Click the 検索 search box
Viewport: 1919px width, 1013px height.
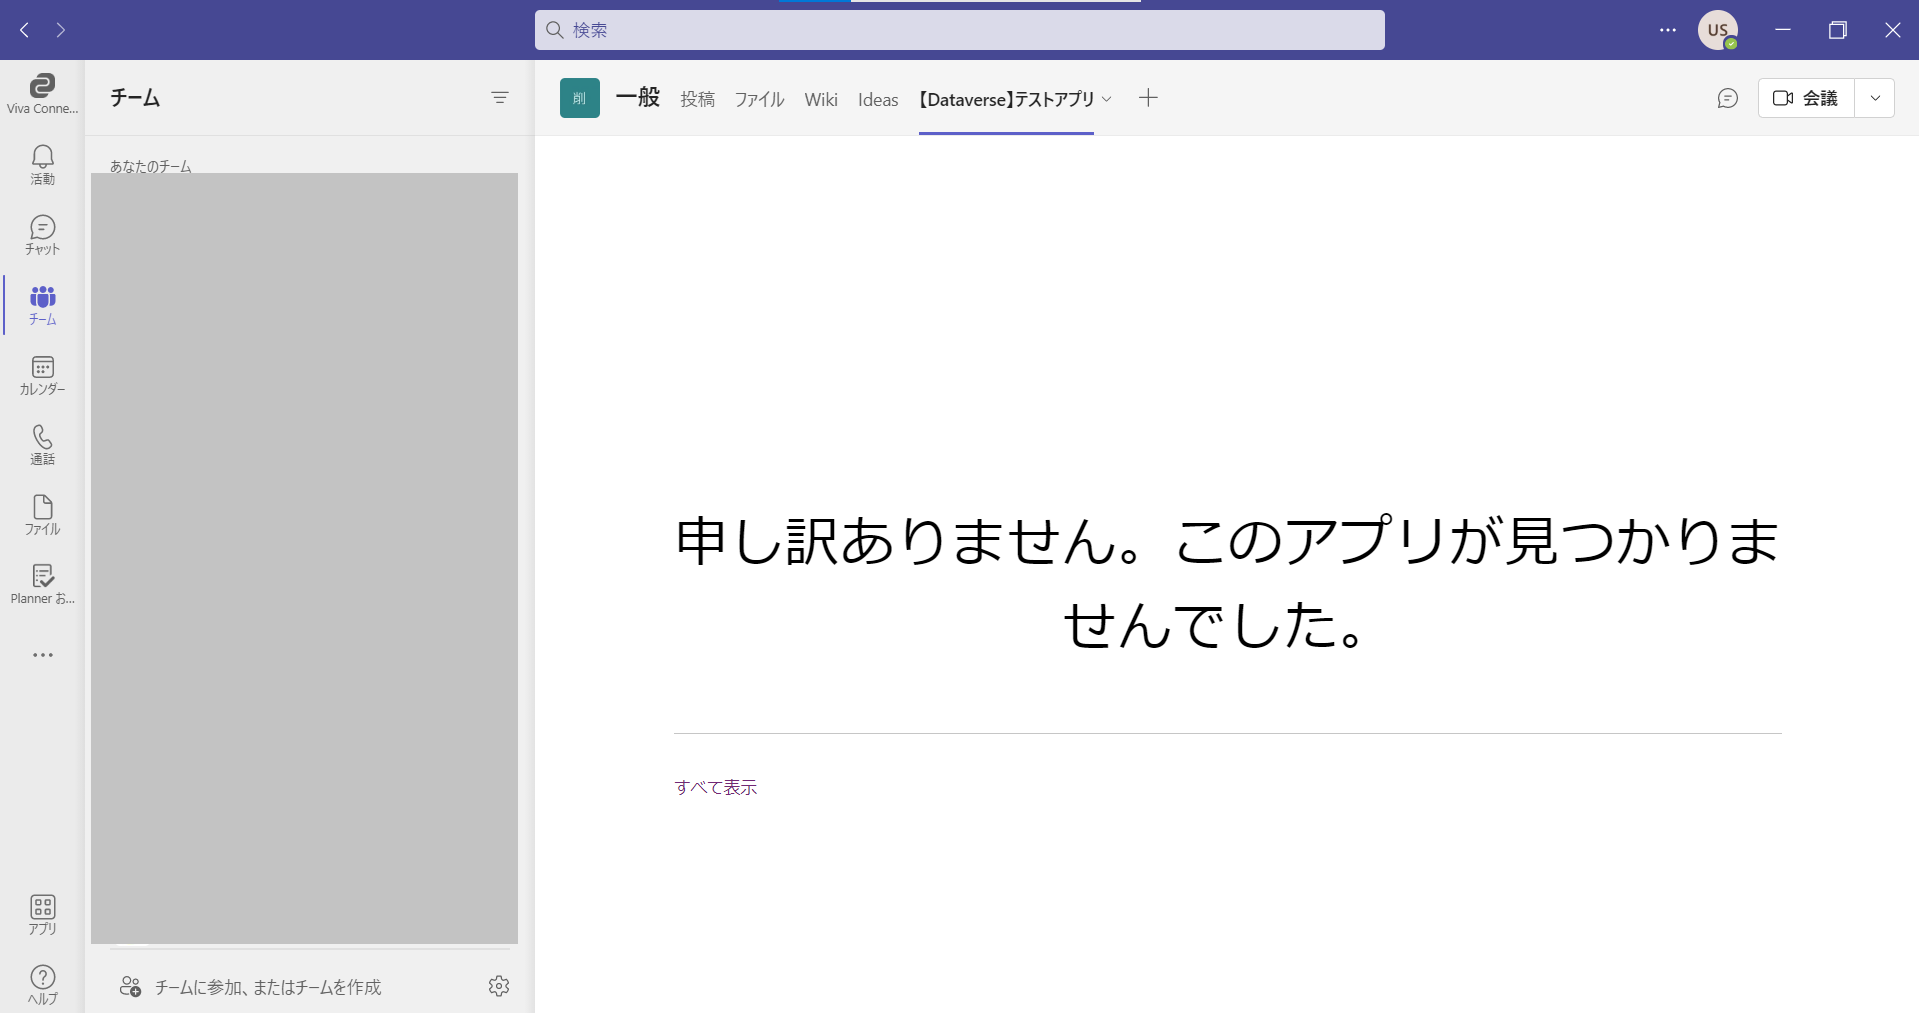click(x=959, y=30)
